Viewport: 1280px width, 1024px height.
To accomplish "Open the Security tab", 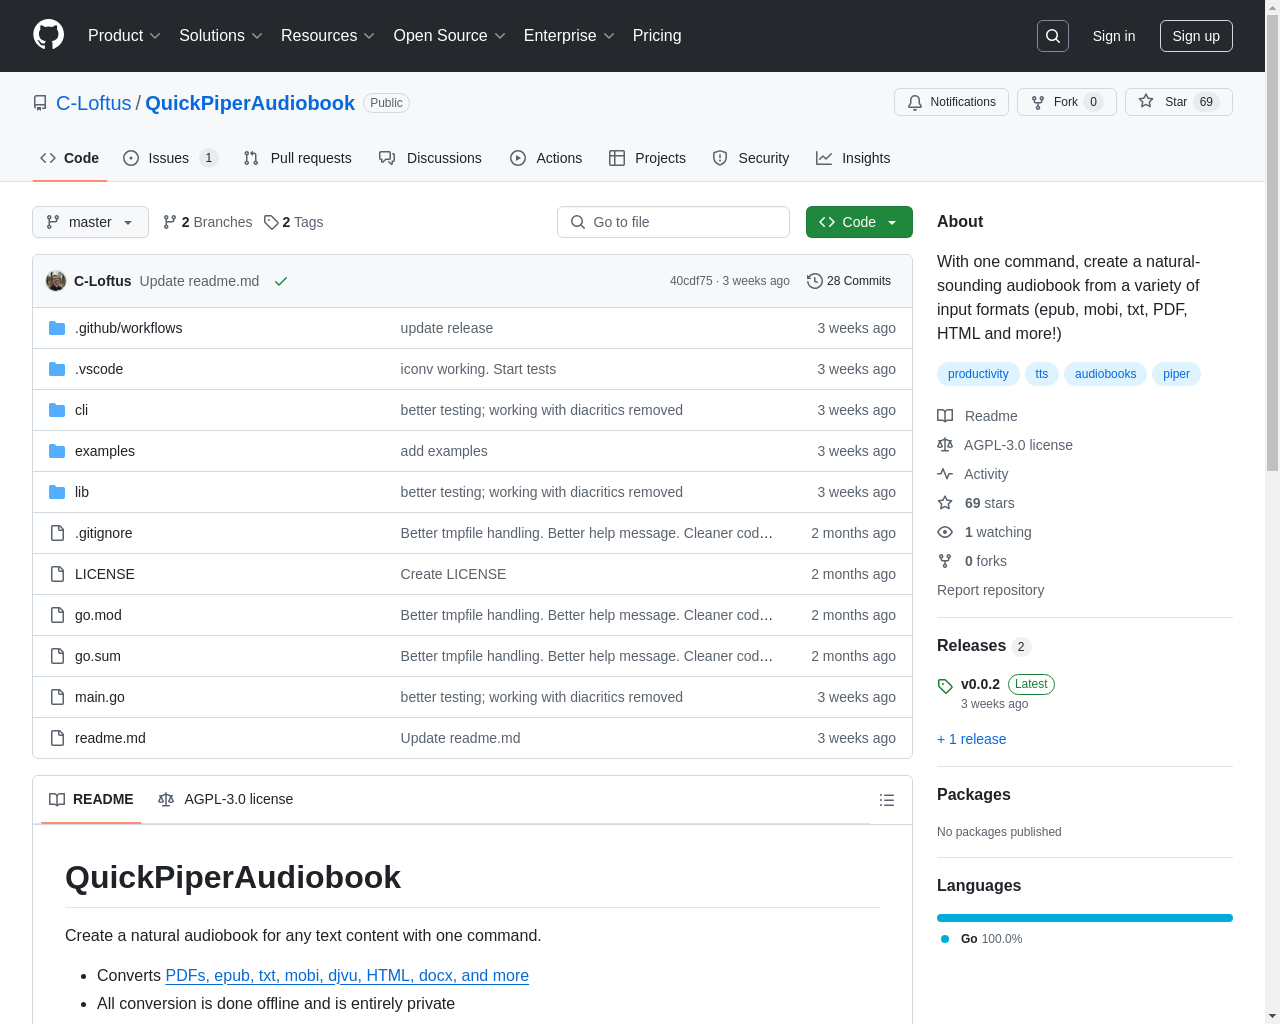I will [x=751, y=158].
